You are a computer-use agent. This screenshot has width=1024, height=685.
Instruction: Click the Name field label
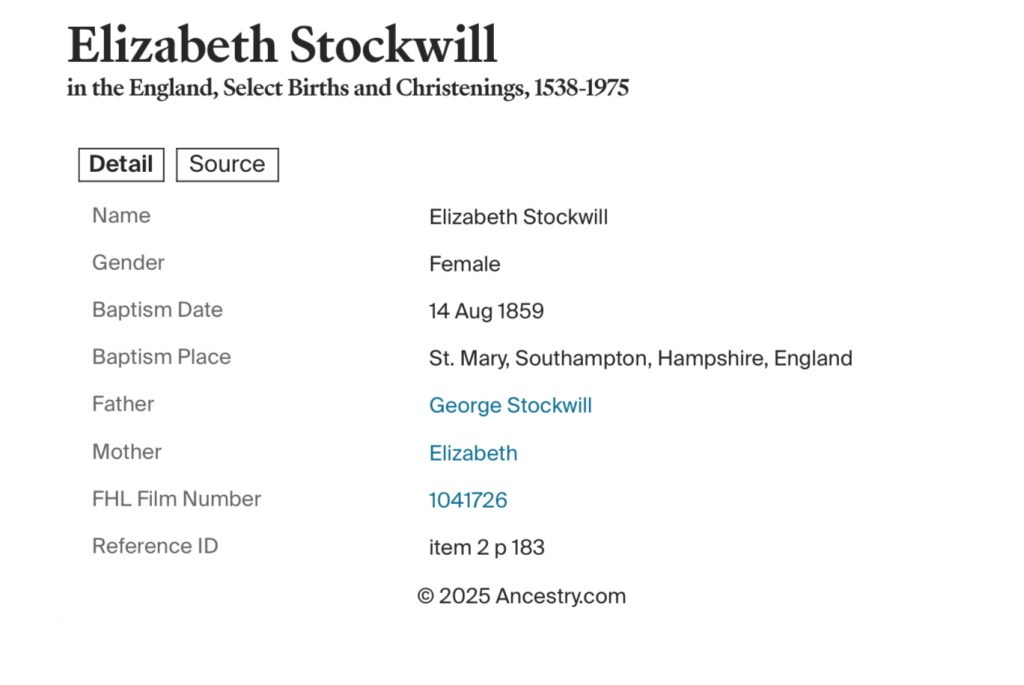coord(121,216)
